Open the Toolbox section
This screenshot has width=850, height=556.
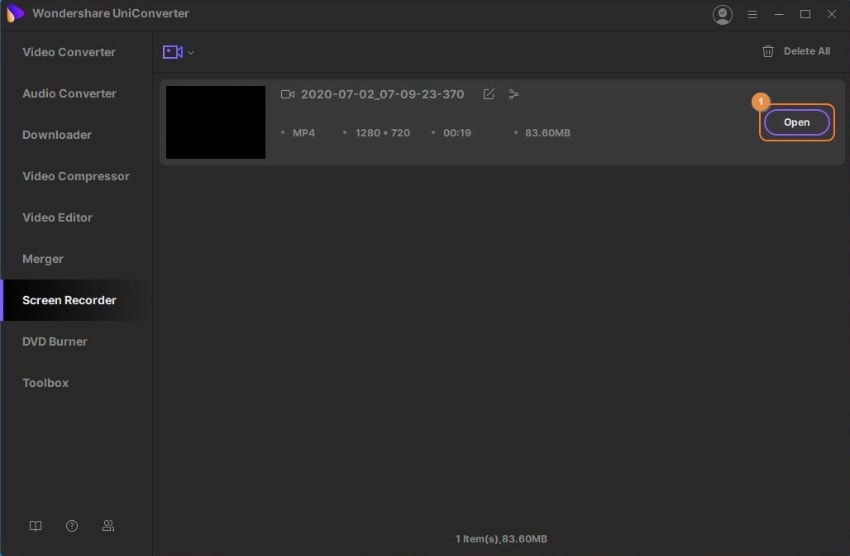(46, 383)
